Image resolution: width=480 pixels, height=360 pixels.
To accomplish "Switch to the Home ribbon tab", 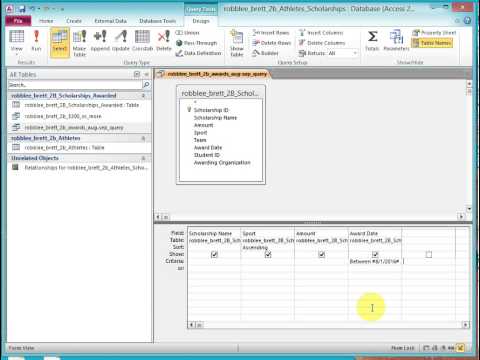I will click(46, 21).
